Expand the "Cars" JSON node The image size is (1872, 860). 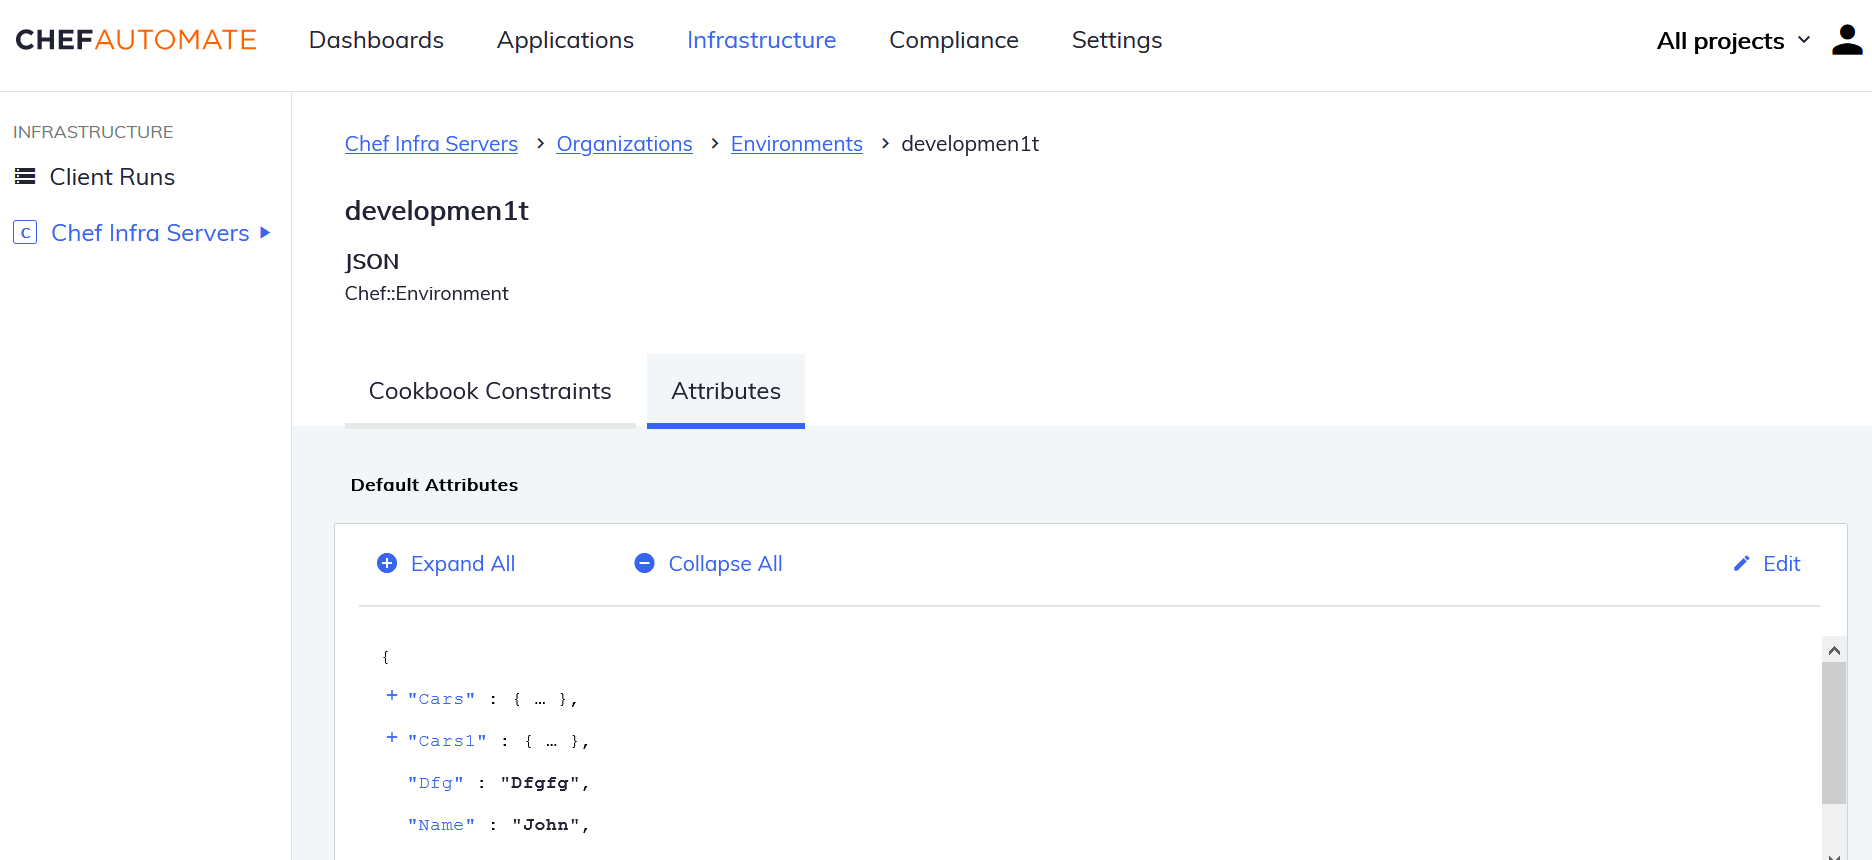click(392, 696)
